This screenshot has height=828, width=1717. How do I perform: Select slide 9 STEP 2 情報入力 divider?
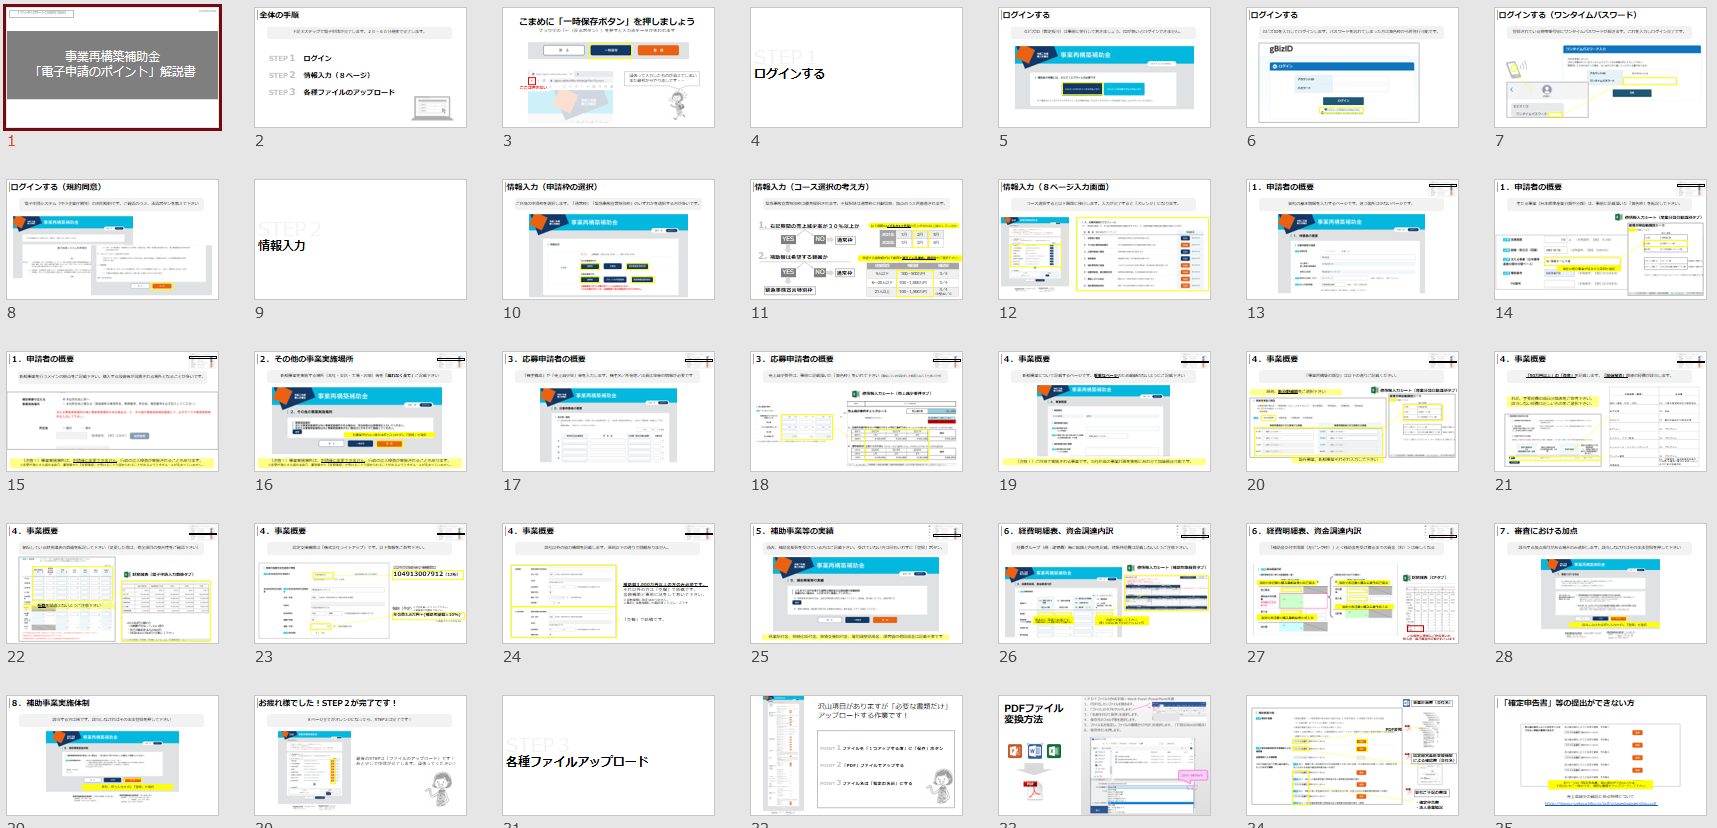360,240
